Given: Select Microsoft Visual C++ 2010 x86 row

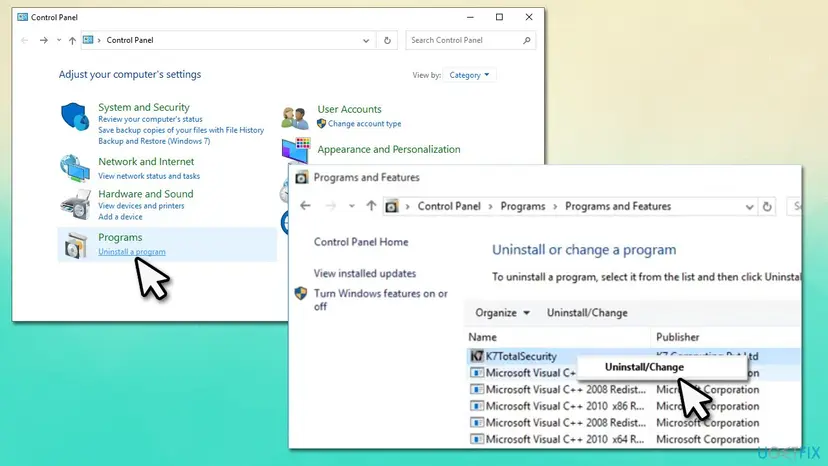Looking at the screenshot, I should coord(634,406).
